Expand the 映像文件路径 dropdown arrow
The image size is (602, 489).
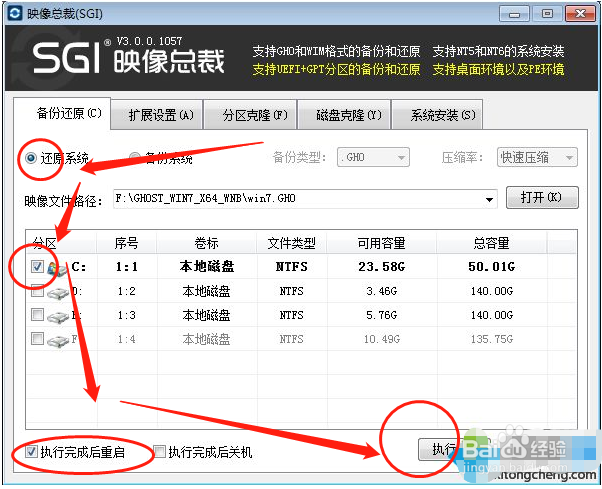(489, 200)
